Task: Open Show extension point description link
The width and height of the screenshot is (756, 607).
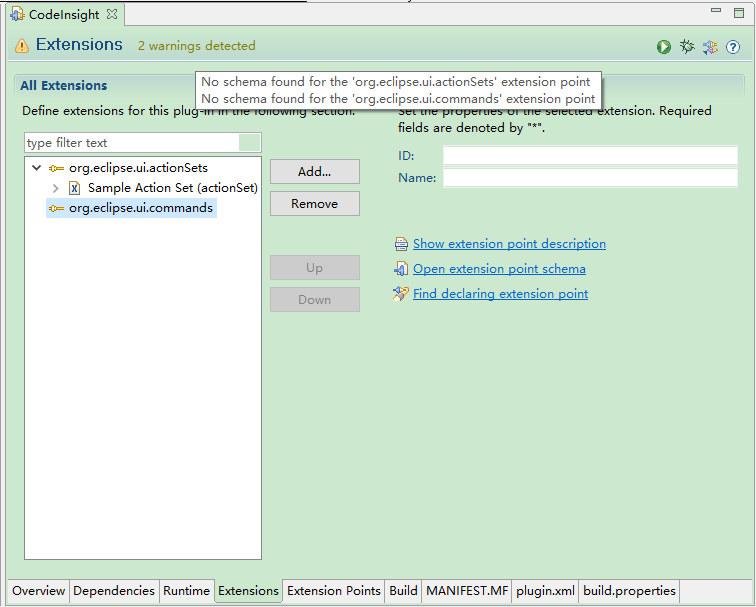Action: tap(509, 244)
